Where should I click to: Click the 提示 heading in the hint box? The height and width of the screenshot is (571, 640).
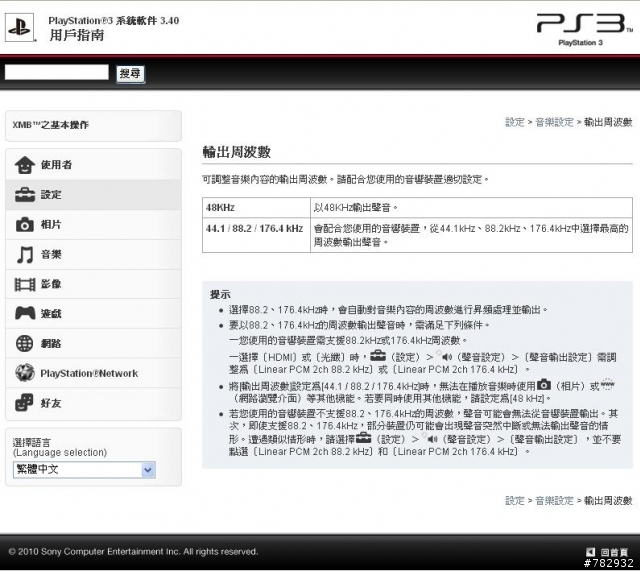220,294
